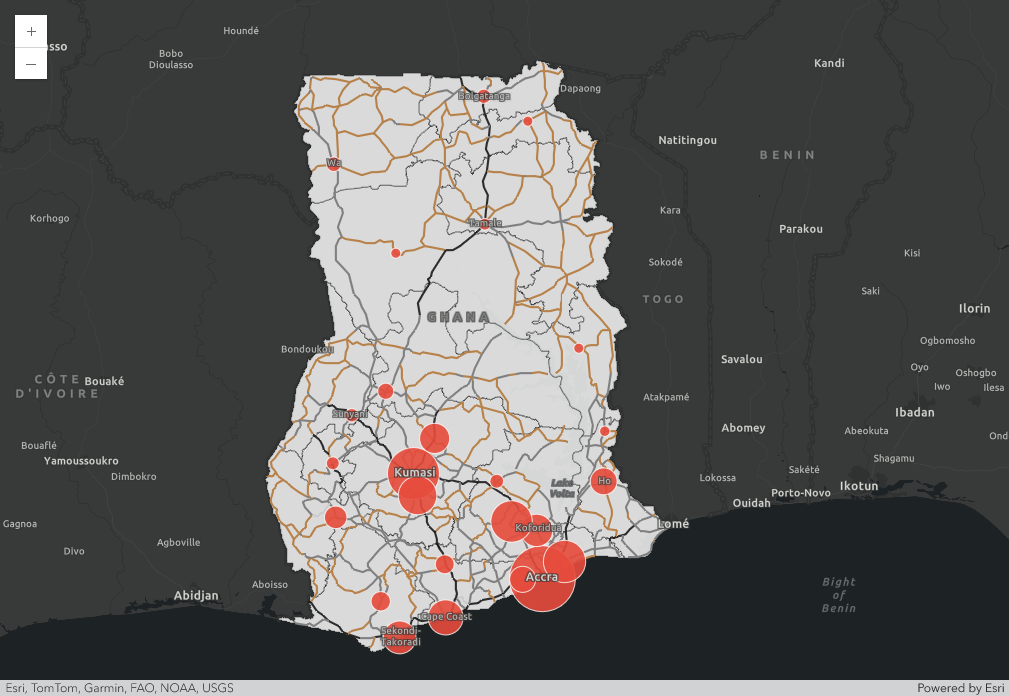The image size is (1009, 696).
Task: Click the Lake Volta label
Action: coord(563,488)
